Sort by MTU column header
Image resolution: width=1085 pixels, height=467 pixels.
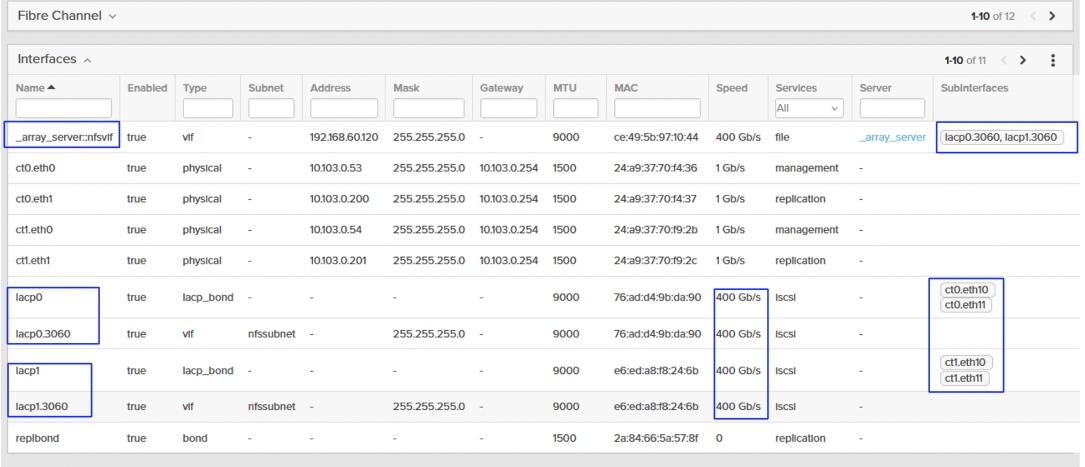[x=565, y=88]
